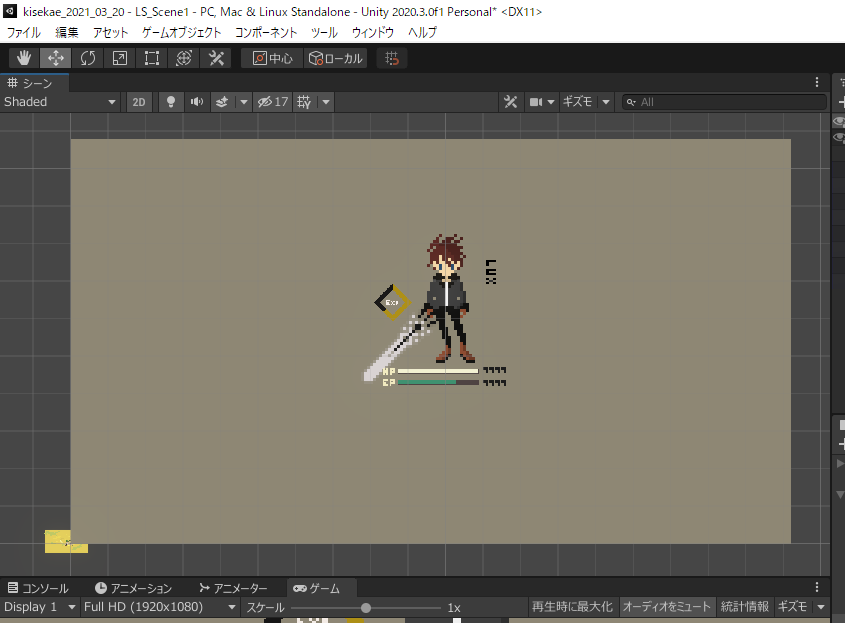The width and height of the screenshot is (845, 623).
Task: Switch to アニメーション tab
Action: tap(133, 588)
